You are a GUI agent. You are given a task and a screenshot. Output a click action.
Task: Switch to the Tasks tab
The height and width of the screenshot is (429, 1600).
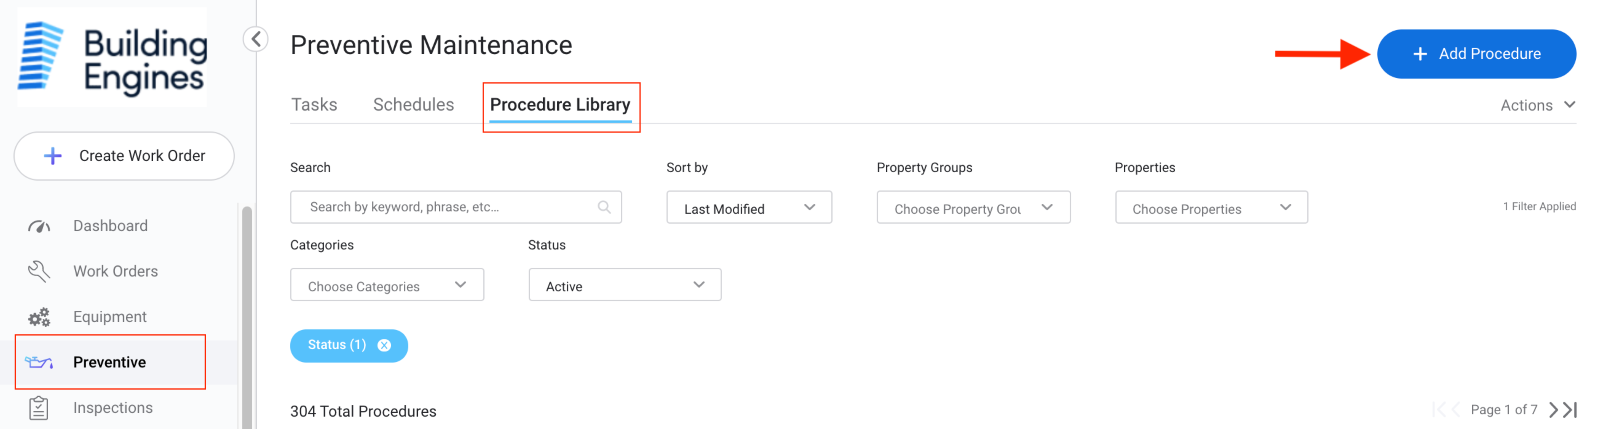314,105
